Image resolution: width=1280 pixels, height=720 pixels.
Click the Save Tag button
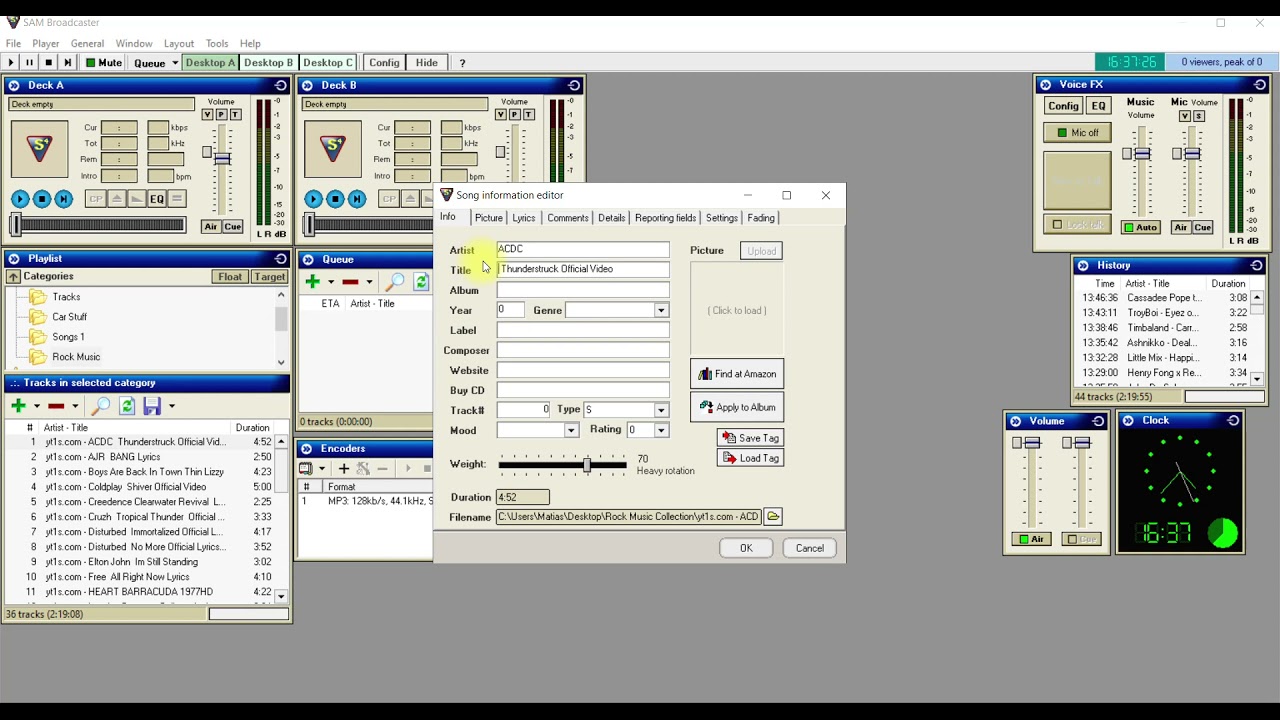point(750,438)
